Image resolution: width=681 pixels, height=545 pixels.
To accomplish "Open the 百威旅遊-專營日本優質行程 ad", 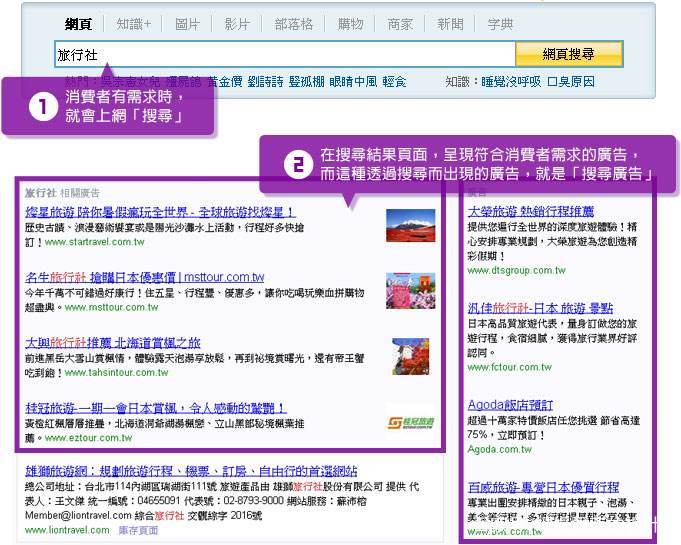I will [x=543, y=487].
